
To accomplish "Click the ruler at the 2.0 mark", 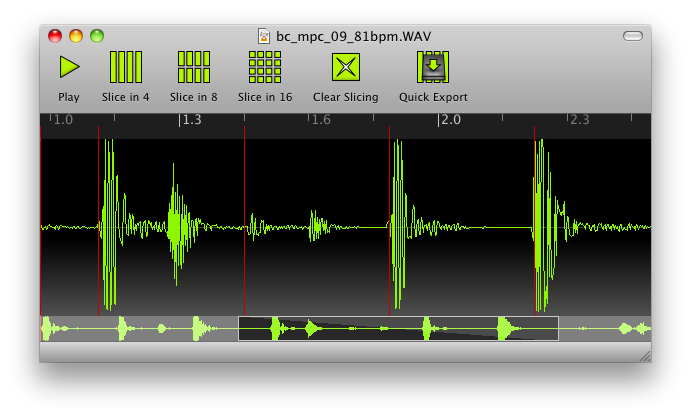I will pos(449,120).
